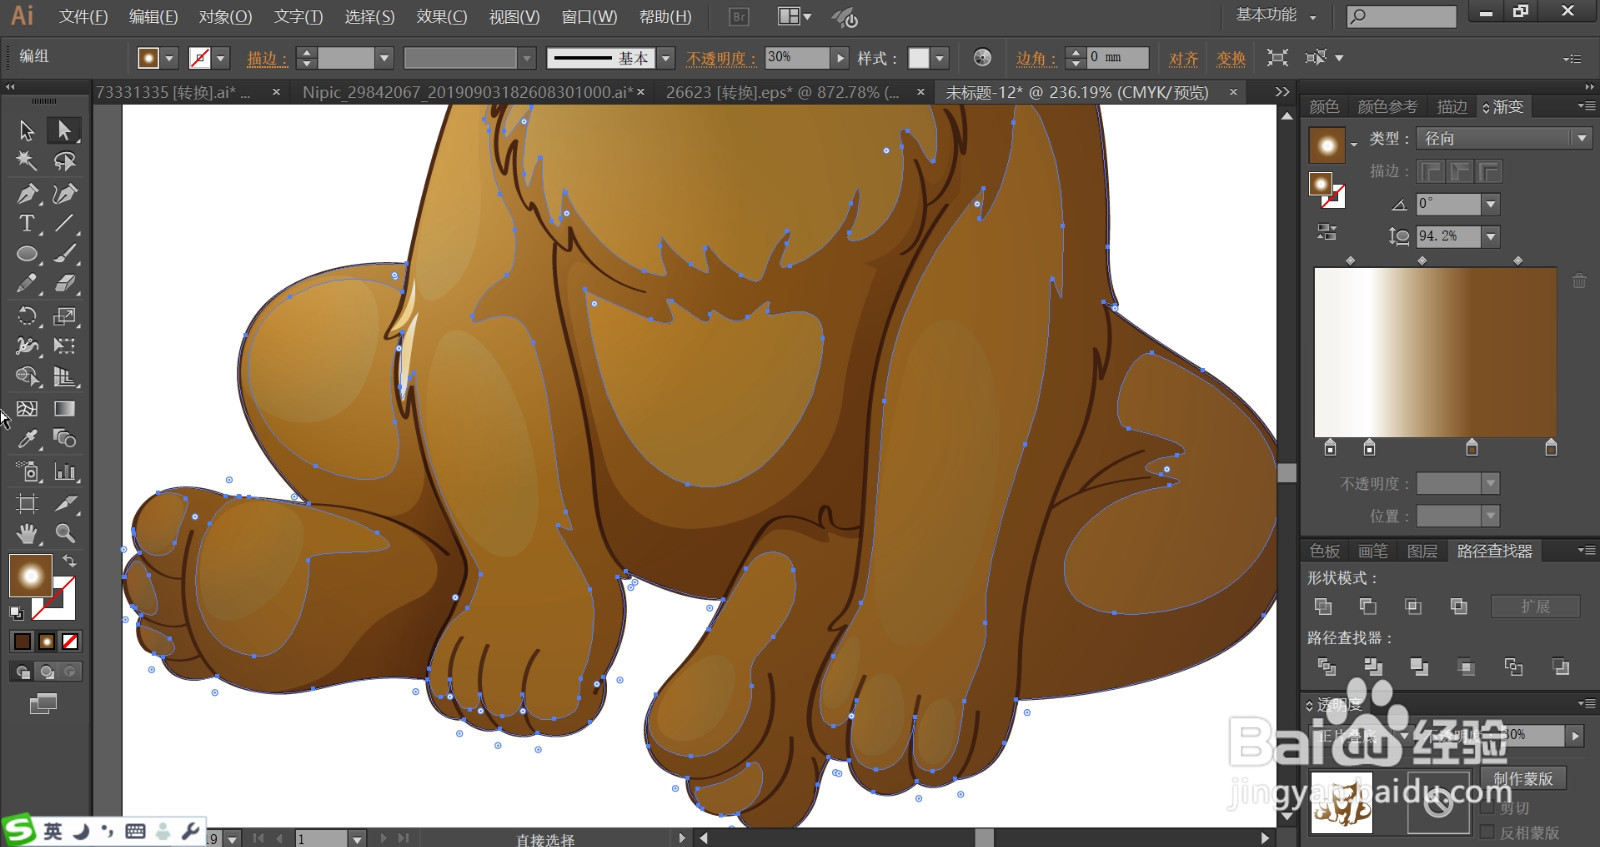Select the Scale tool

coord(64,316)
